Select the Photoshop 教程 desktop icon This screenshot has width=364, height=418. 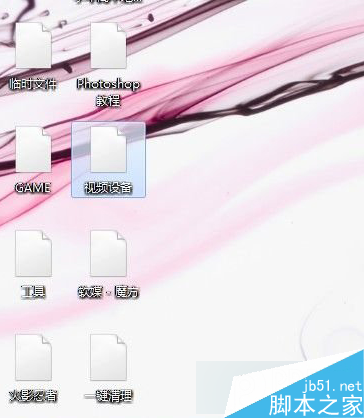[108, 45]
